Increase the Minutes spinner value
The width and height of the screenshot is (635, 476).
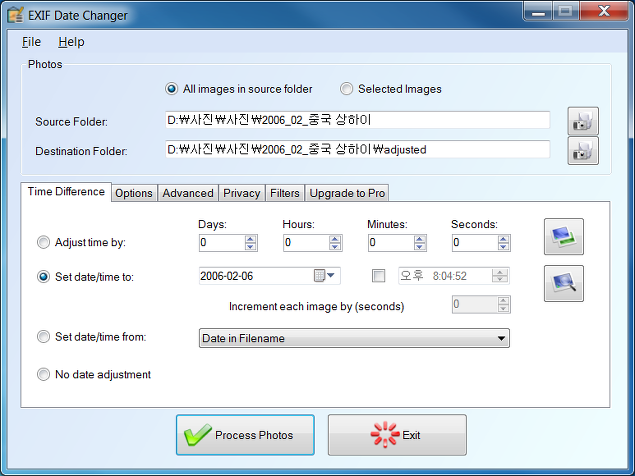click(x=420, y=239)
